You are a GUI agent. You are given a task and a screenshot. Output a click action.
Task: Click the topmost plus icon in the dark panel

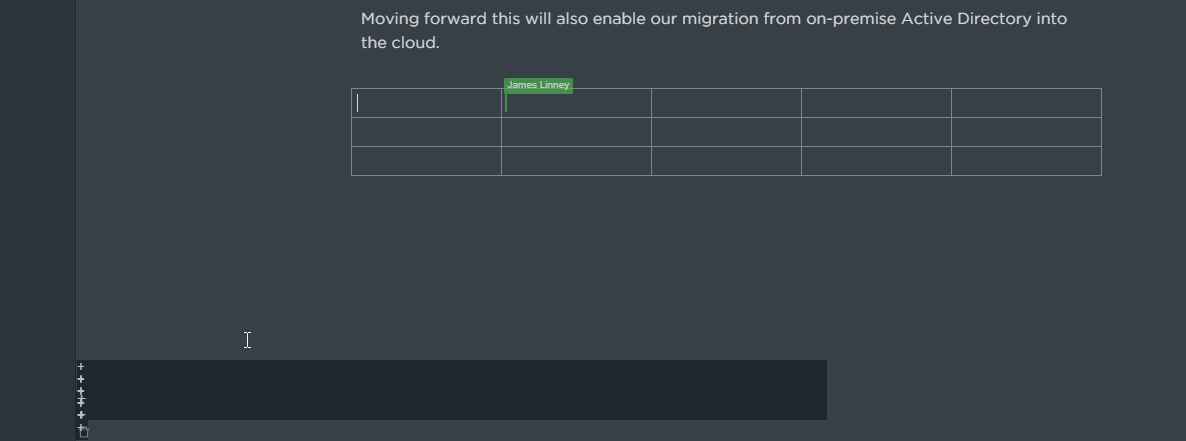(81, 367)
